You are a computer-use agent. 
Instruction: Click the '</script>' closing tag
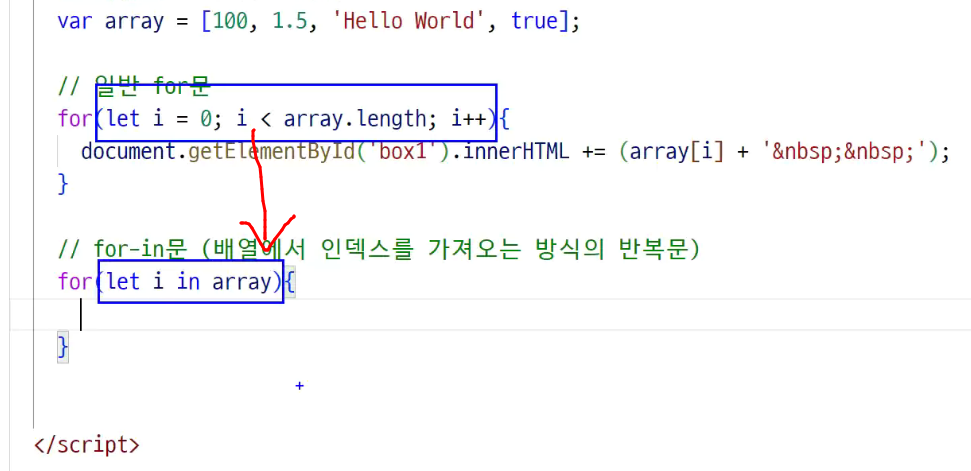(87, 445)
